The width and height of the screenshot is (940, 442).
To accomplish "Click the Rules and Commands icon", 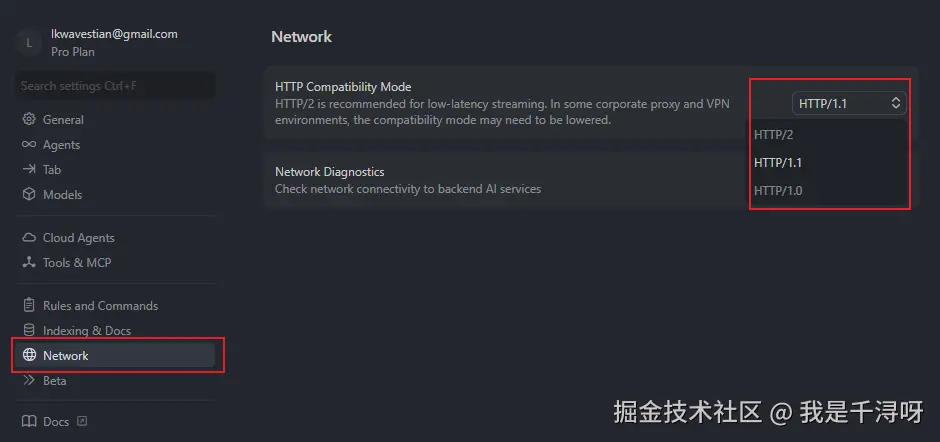I will click(29, 306).
